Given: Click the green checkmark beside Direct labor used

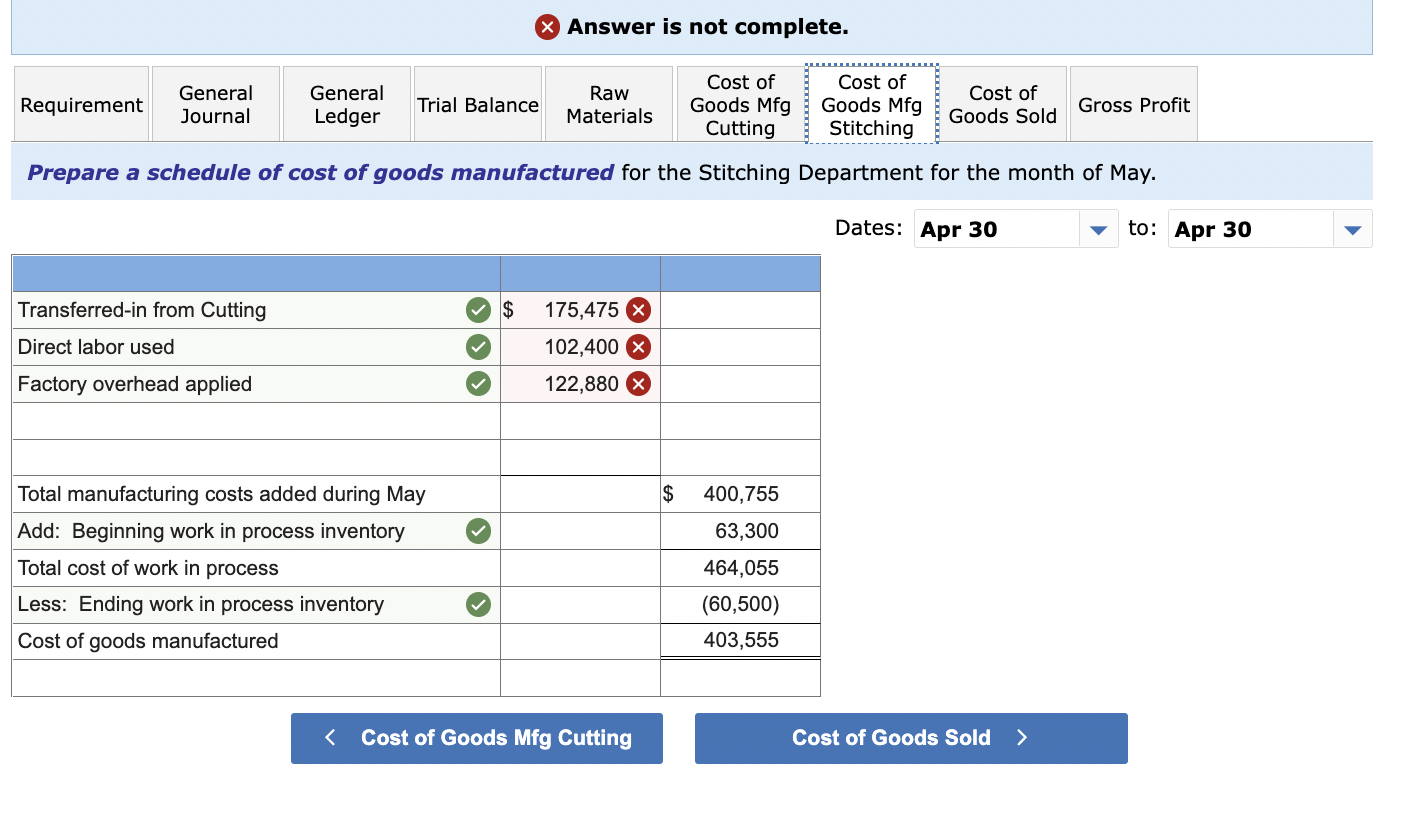Looking at the screenshot, I should 478,347.
